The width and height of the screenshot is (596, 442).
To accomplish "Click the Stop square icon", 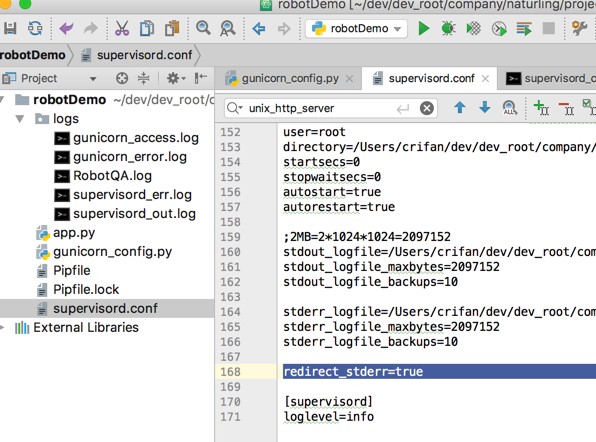I will (x=548, y=29).
